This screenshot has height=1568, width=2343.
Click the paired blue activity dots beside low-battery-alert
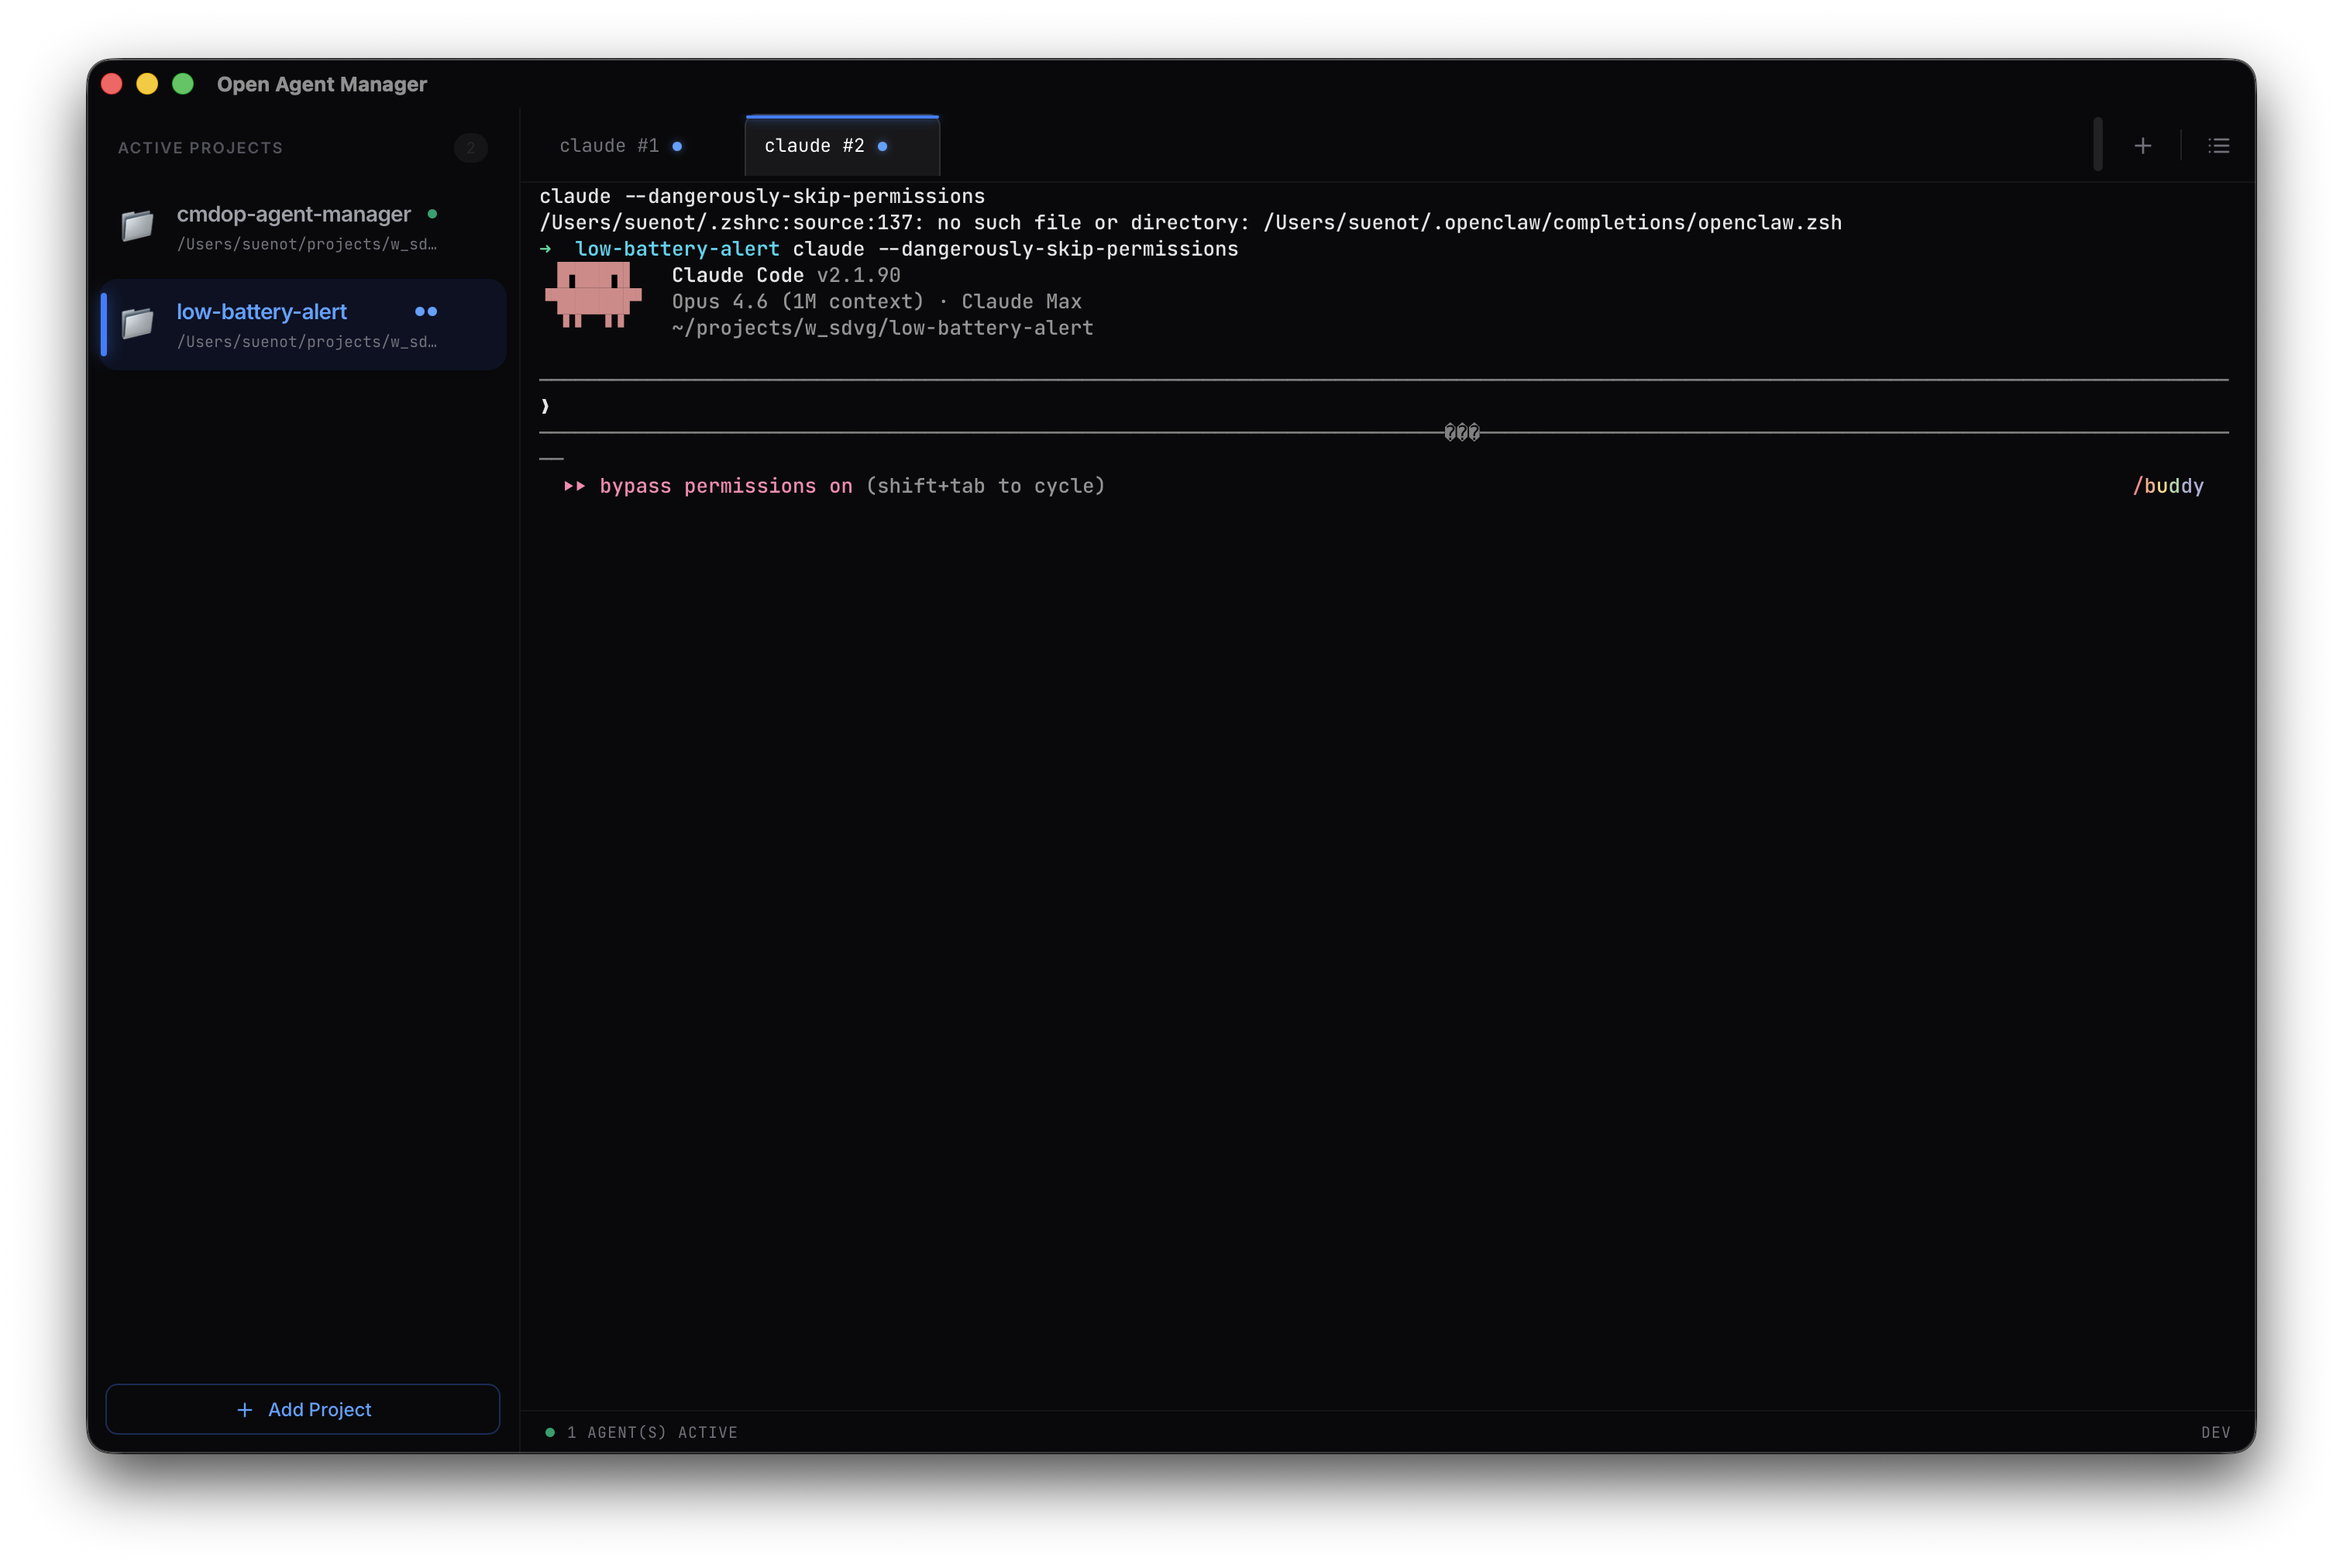(x=426, y=312)
